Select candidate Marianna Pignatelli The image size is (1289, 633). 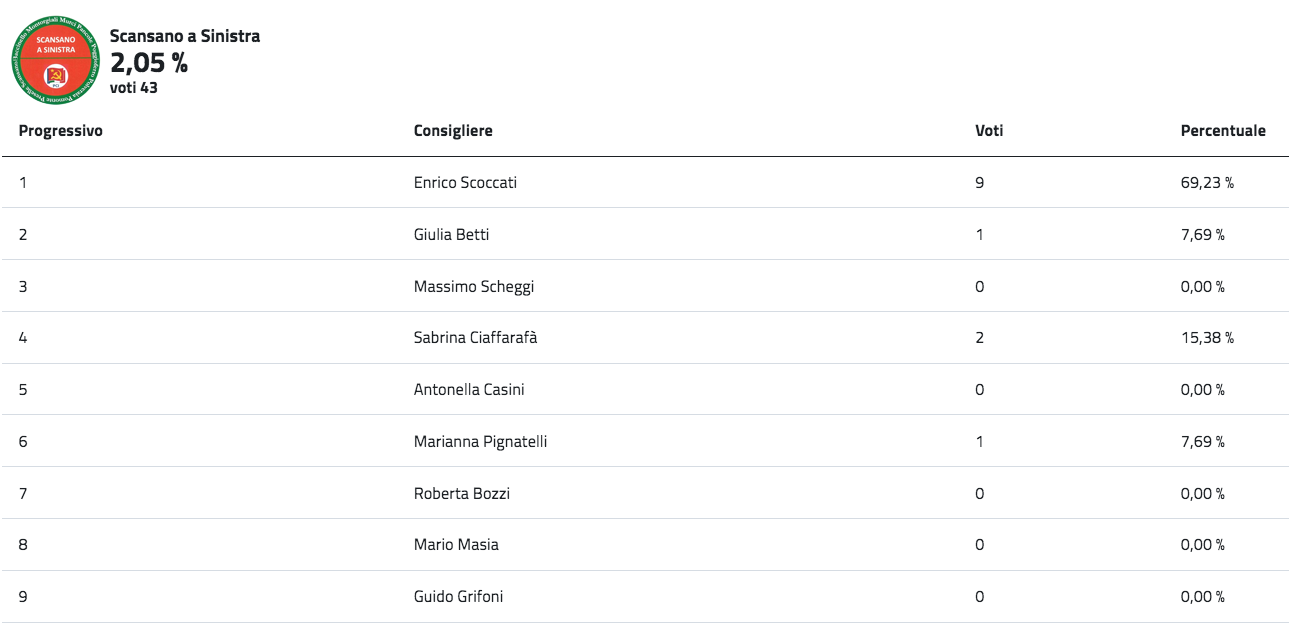[x=480, y=442]
